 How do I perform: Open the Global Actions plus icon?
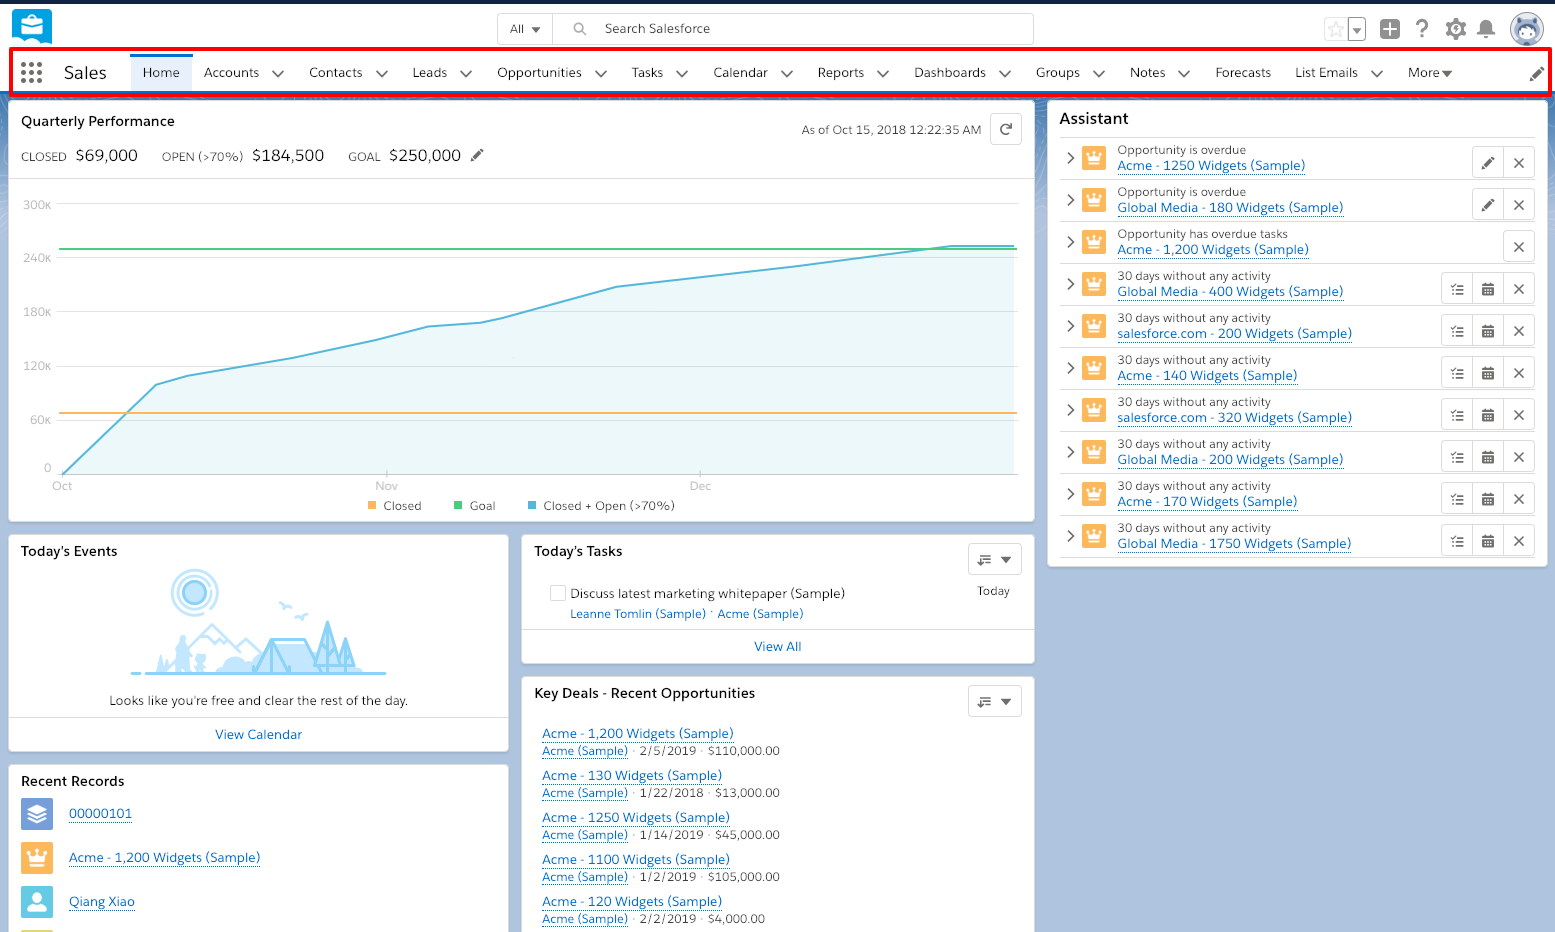(1390, 29)
